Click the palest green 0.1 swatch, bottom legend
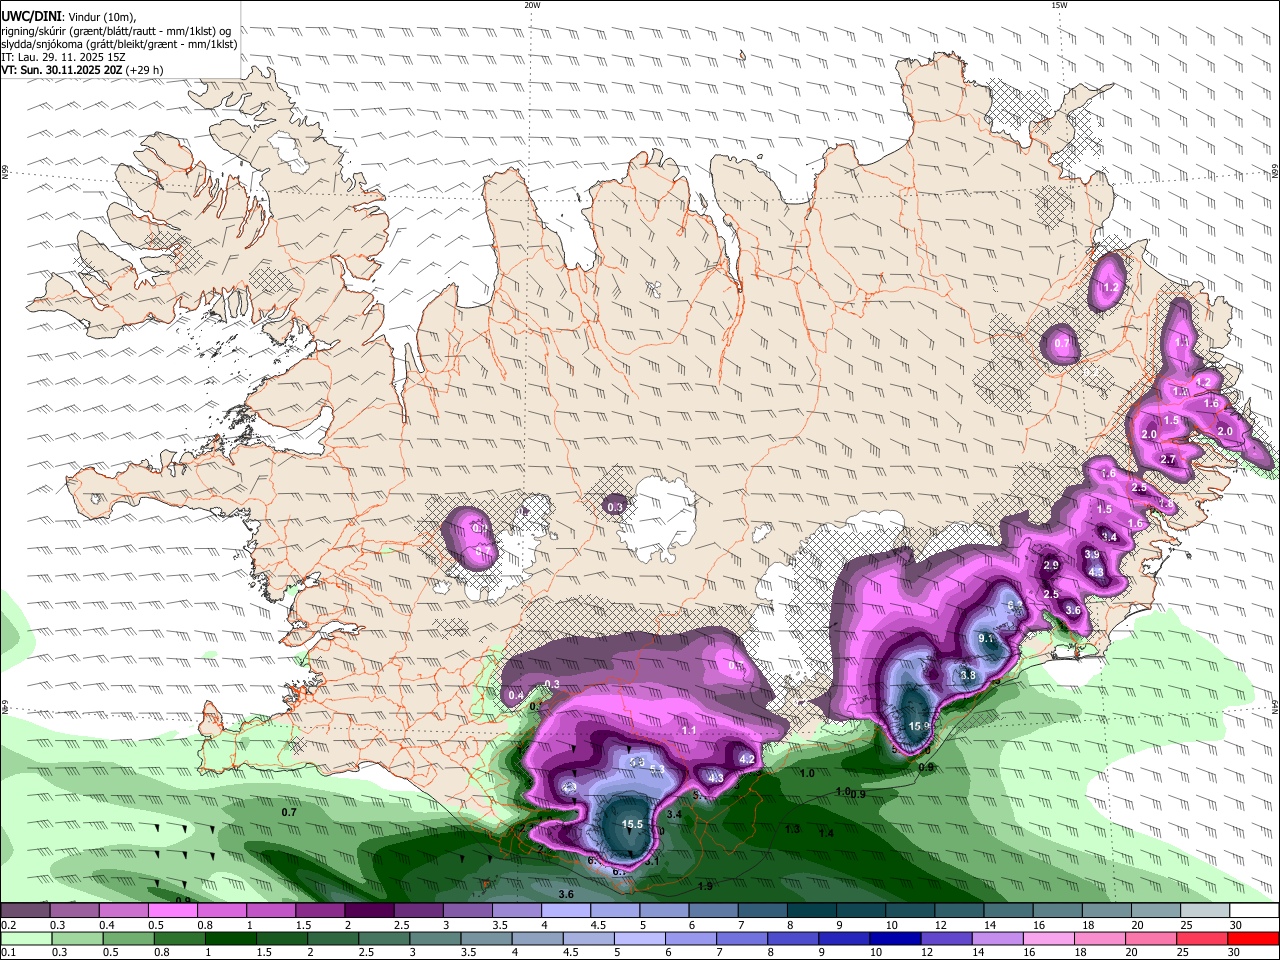 tap(25, 939)
